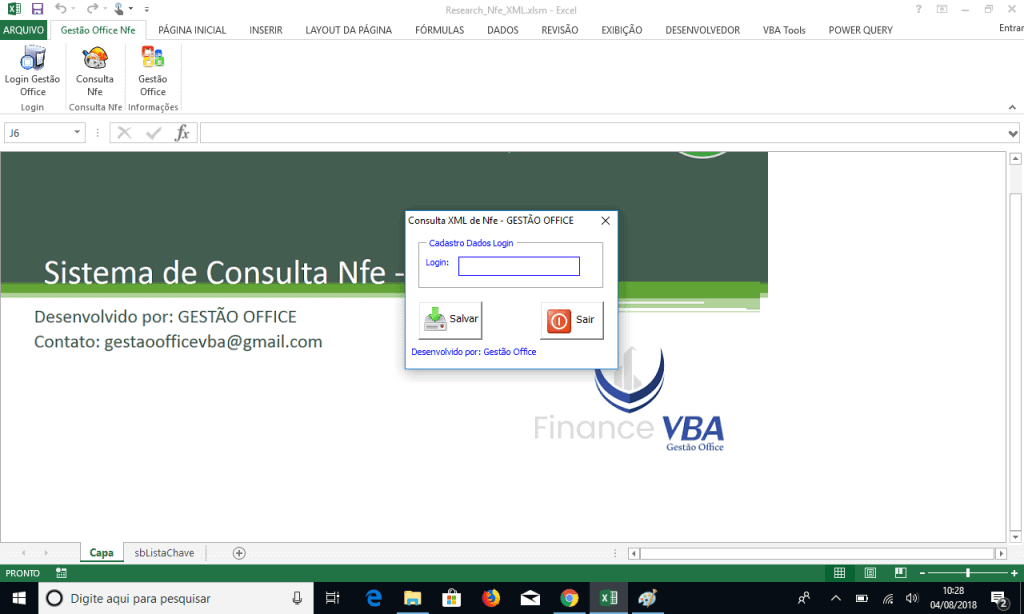
Task: Launch Consulta Nfe ribbon tool
Action: click(x=95, y=72)
